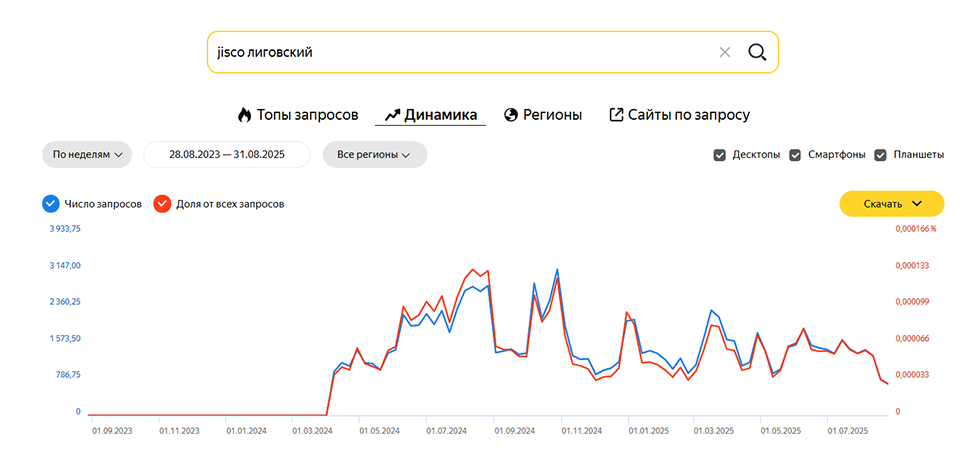Select the Динамика tab

pos(430,115)
